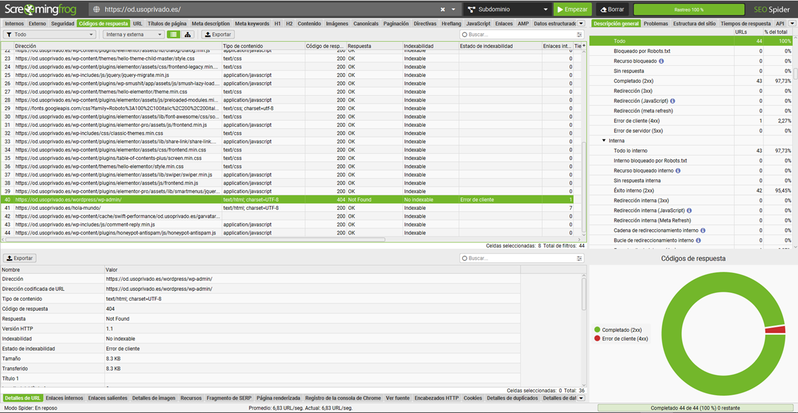Switch to list view icon
Image resolution: width=798 pixels, height=413 pixels.
pyautogui.click(x=174, y=35)
